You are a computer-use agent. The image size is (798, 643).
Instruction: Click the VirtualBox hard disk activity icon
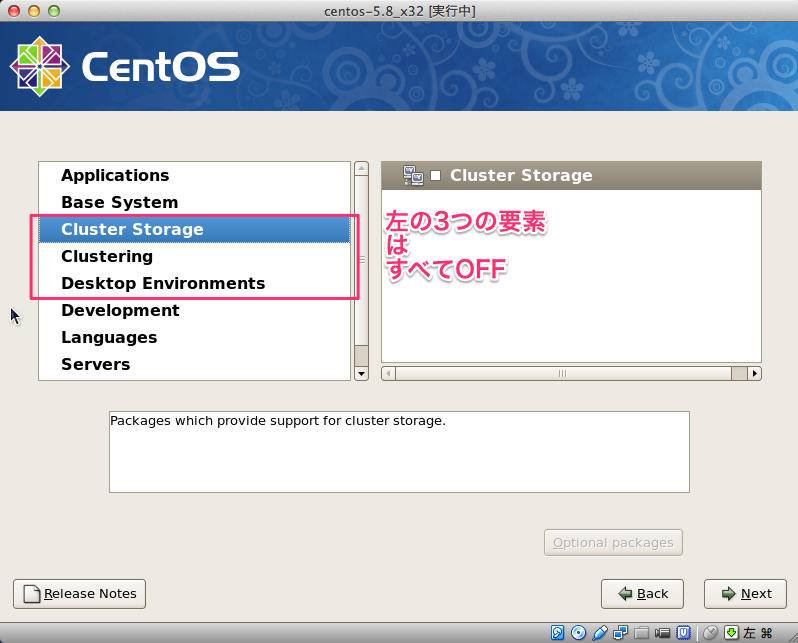click(x=557, y=632)
